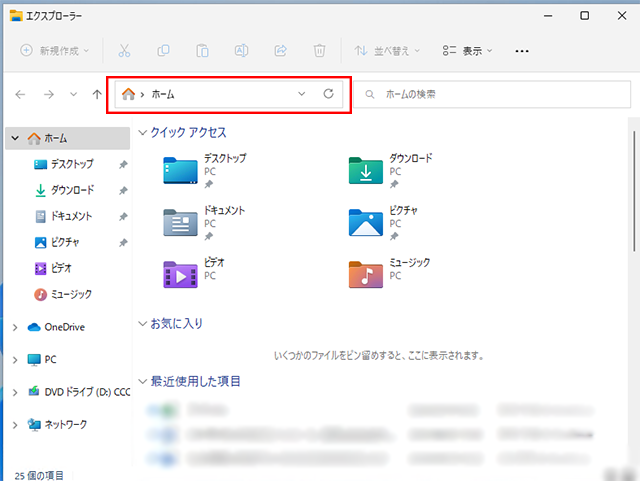This screenshot has width=640, height=481.
Task: Expand the PC tree node
Action: (15, 360)
